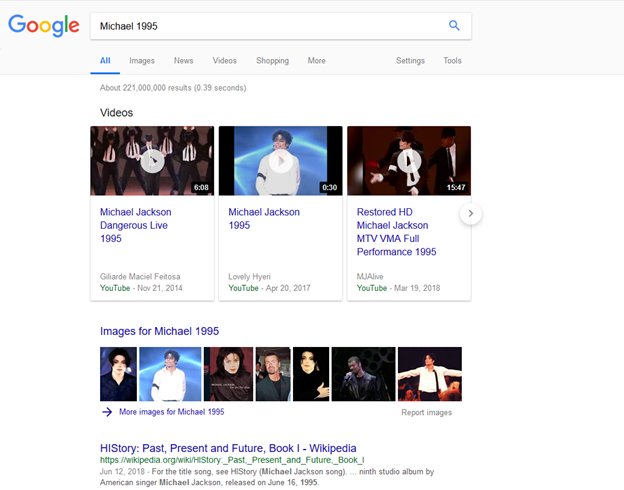Click the About 221,000,000 results text

tap(173, 88)
